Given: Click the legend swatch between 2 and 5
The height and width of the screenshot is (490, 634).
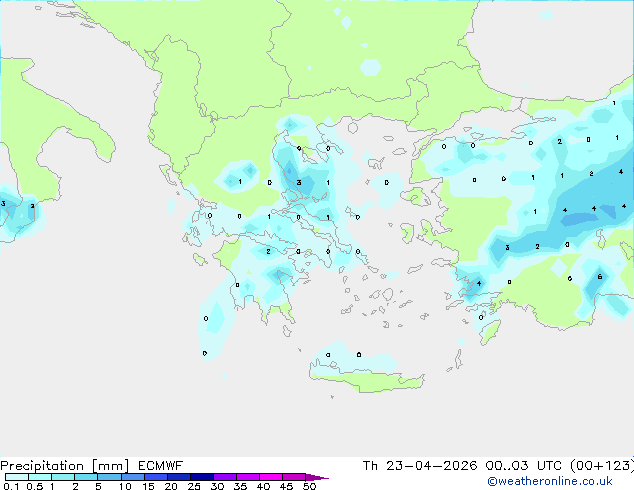Looking at the screenshot, I should [86, 477].
